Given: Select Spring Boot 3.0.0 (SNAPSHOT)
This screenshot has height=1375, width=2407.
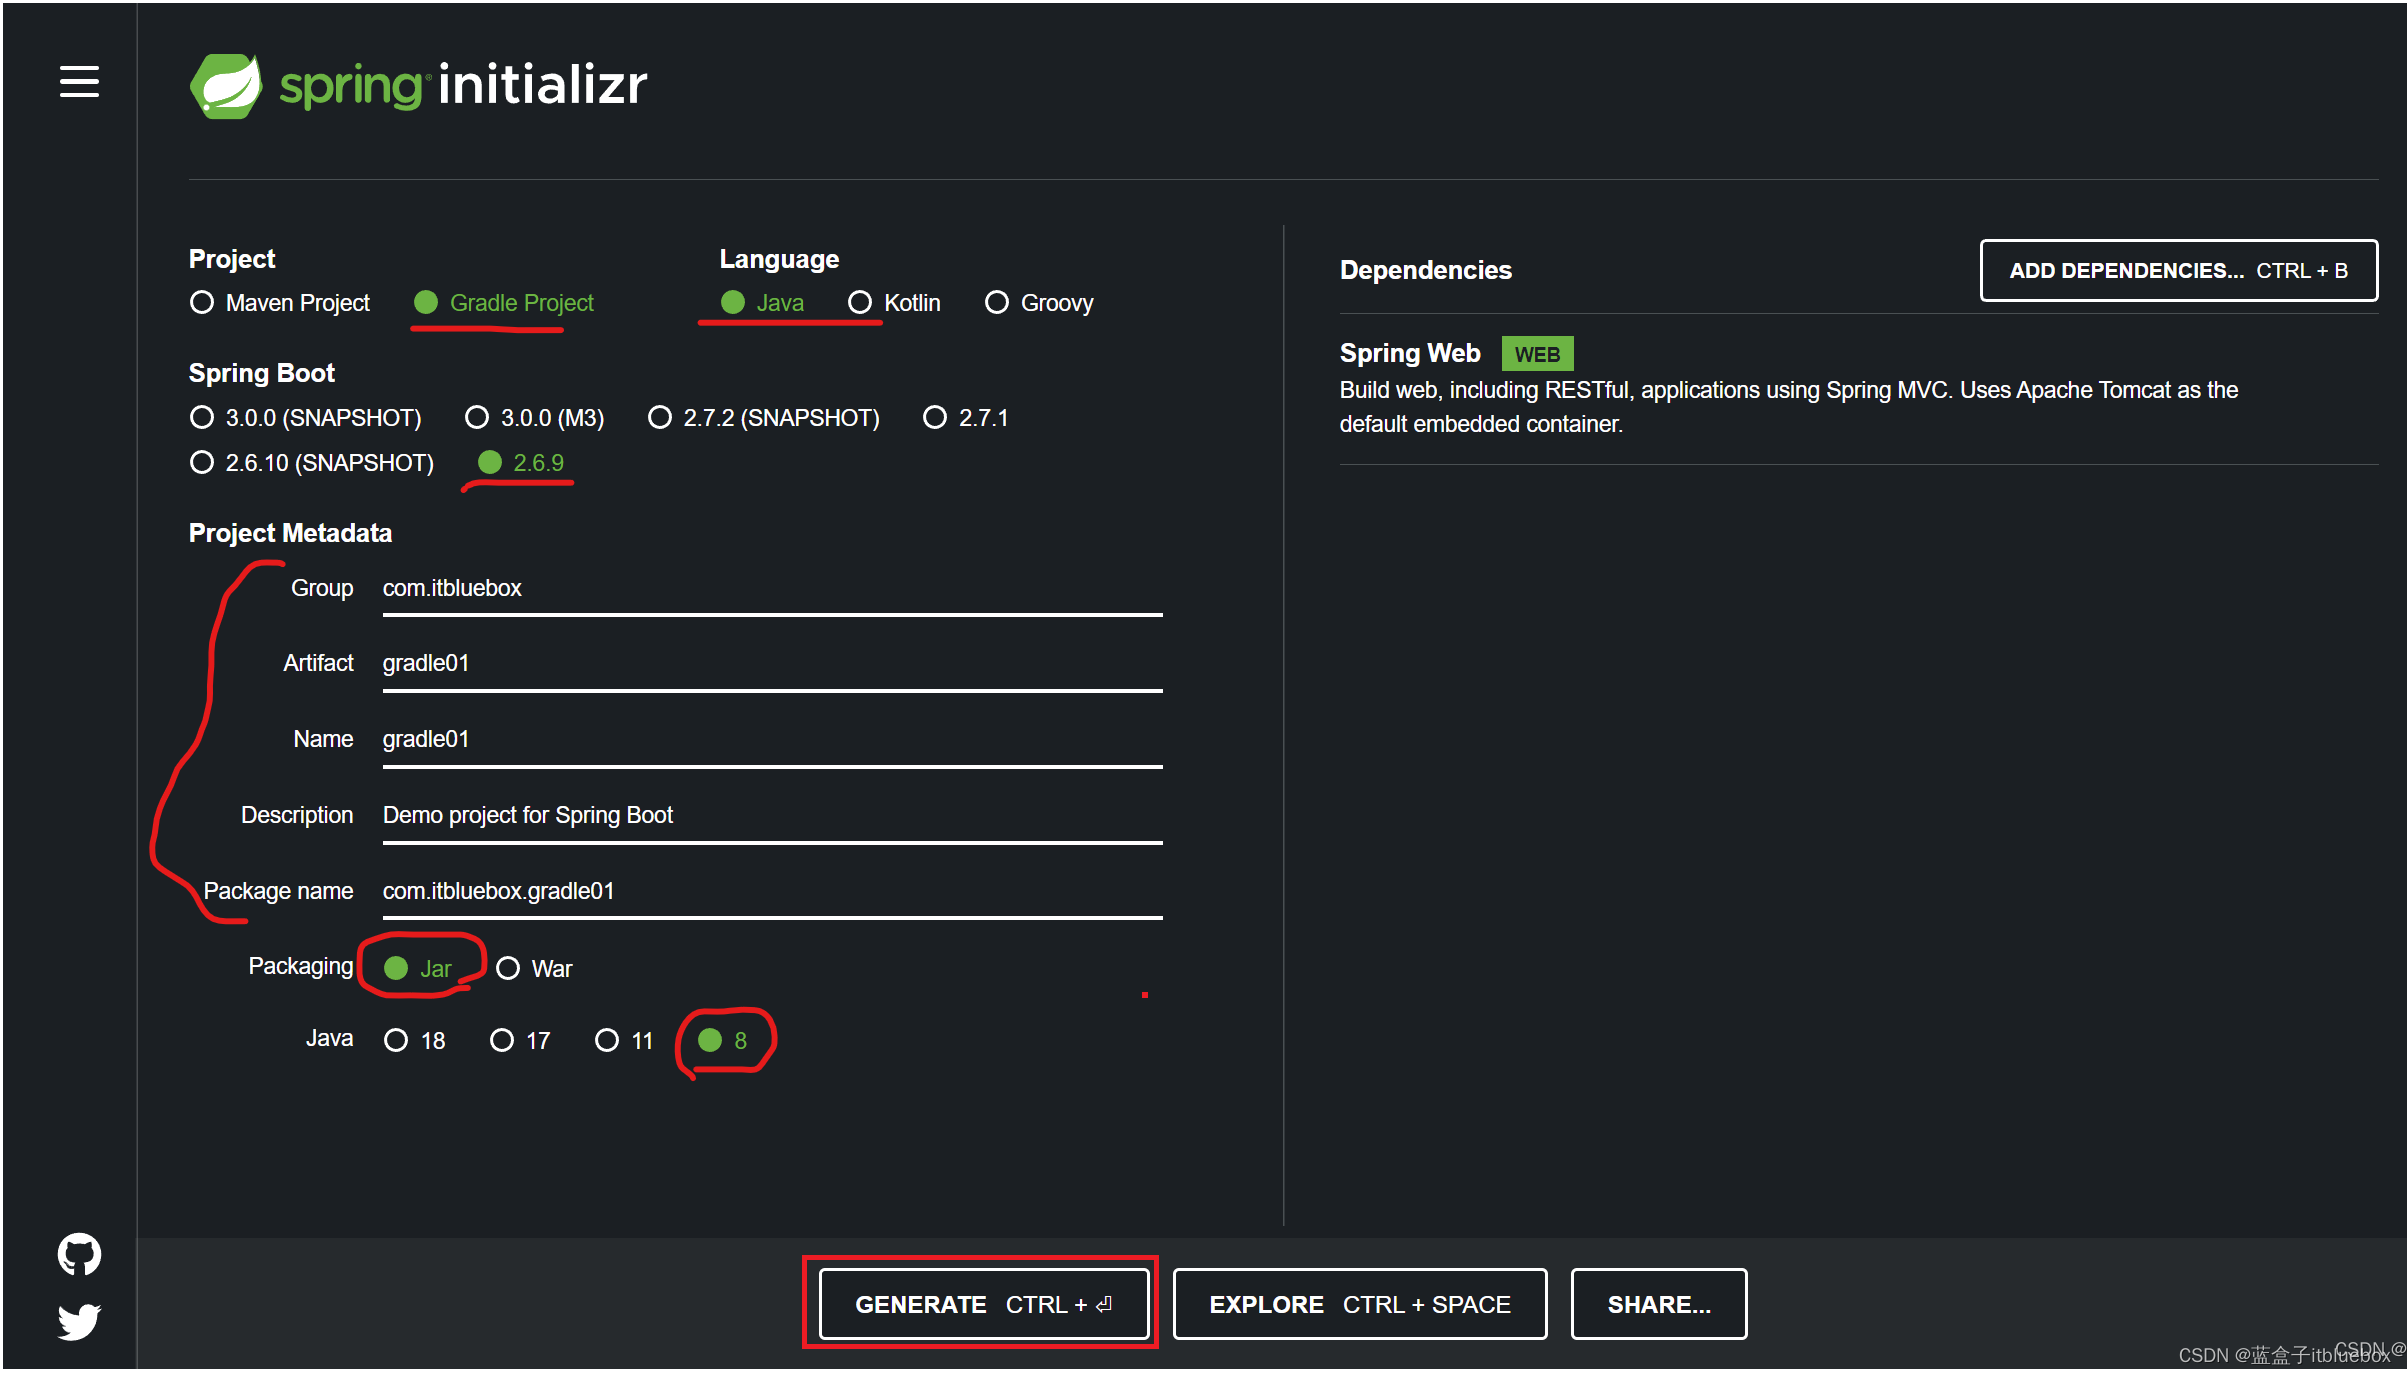Looking at the screenshot, I should point(306,418).
